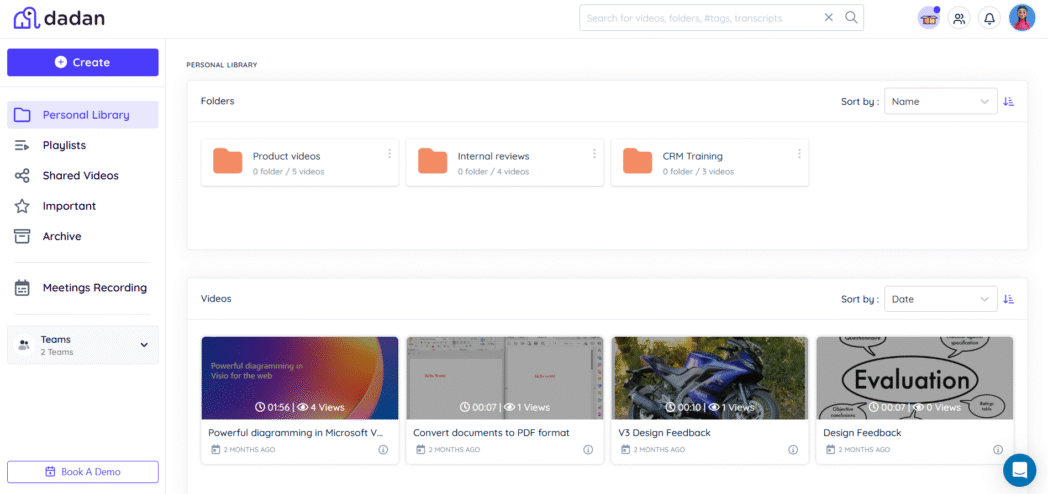Go to Playlists in the sidebar
This screenshot has width=1048, height=494.
coord(64,145)
